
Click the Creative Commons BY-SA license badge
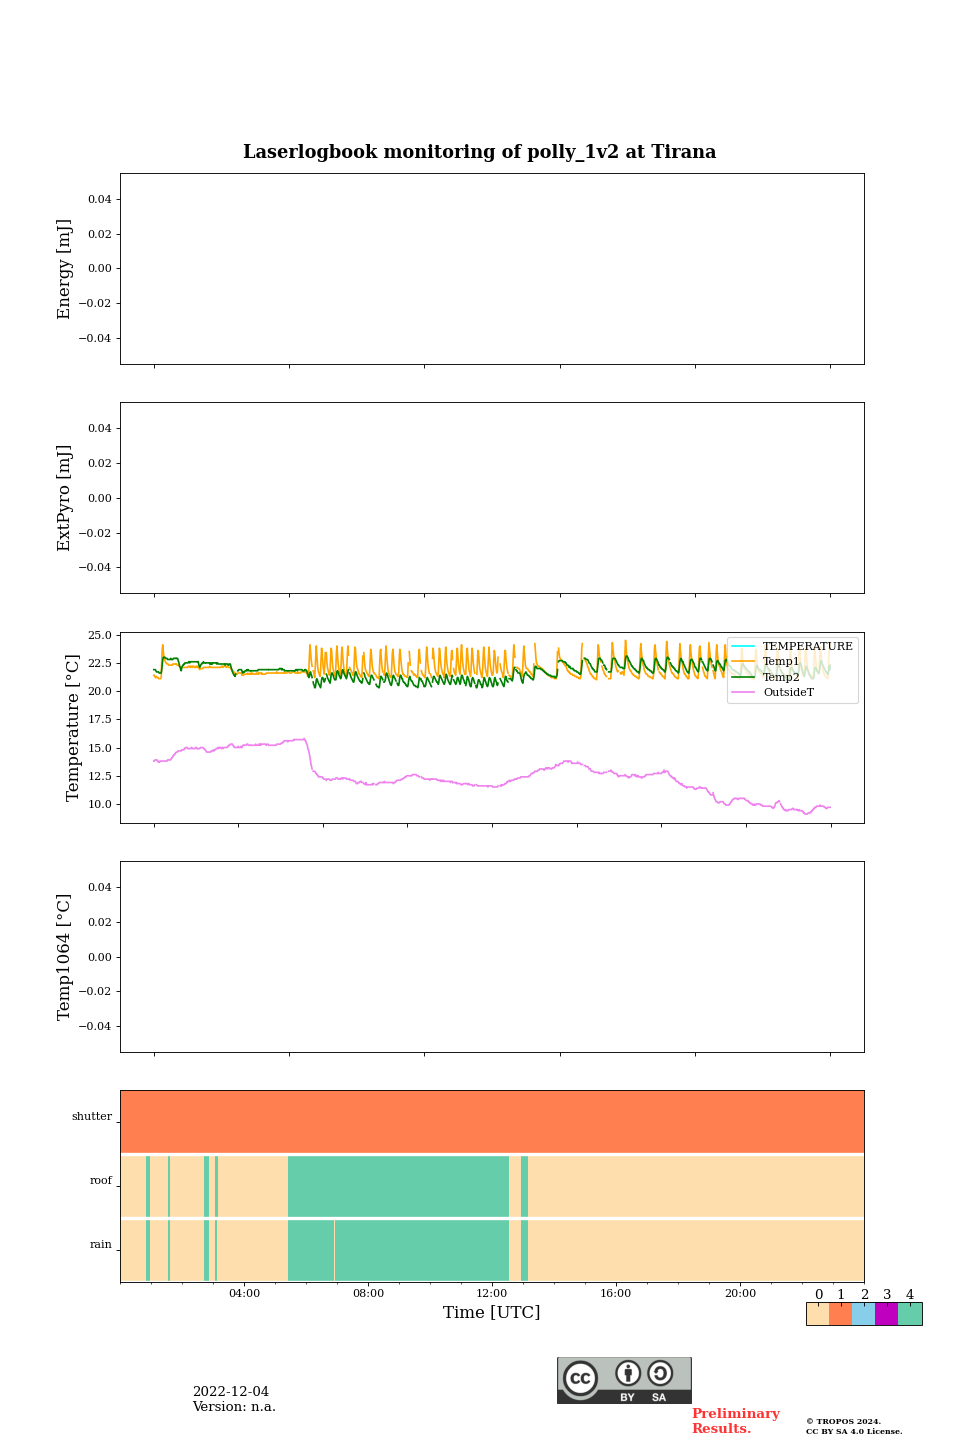(x=624, y=1380)
